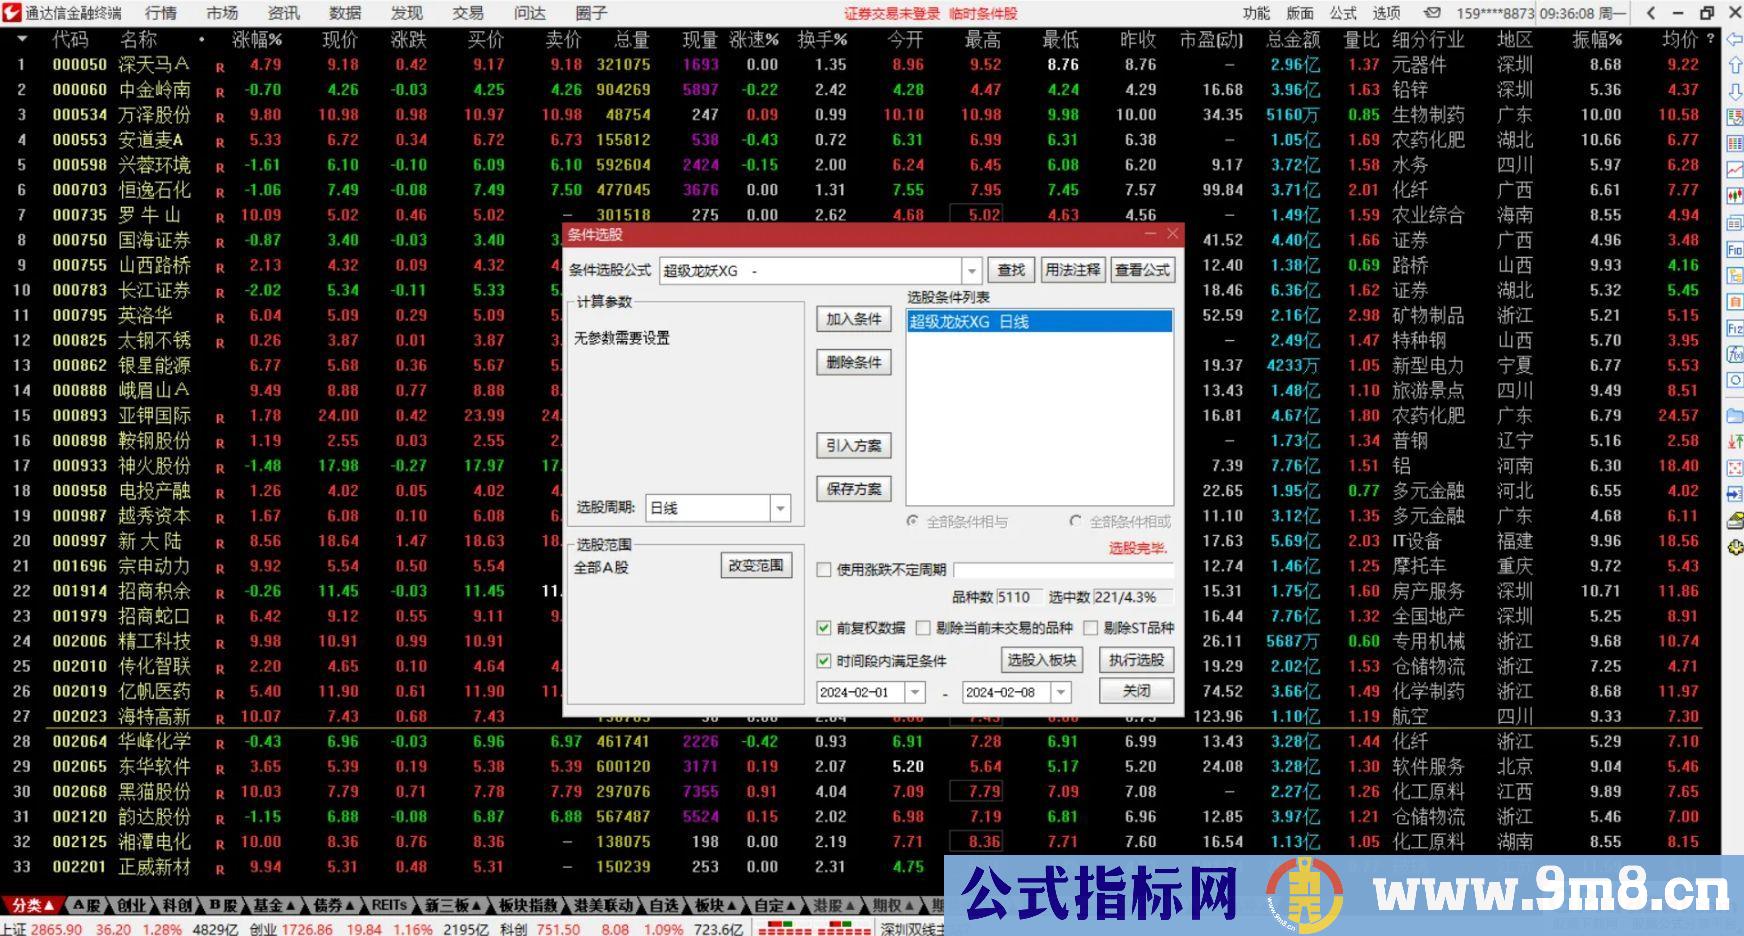Click the 涨幅% column header
The height and width of the screenshot is (936, 1744).
point(258,39)
